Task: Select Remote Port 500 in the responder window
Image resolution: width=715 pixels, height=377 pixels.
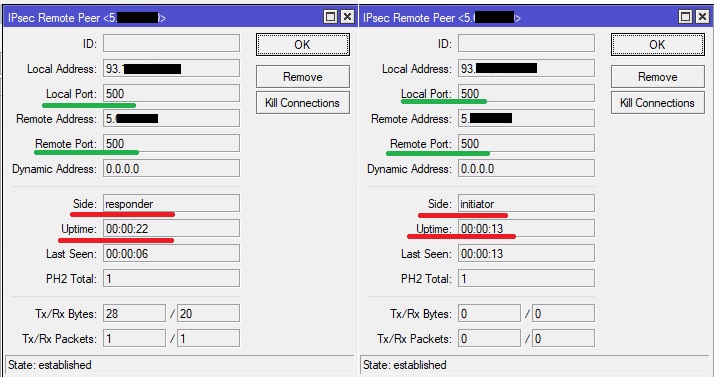Action: coord(171,143)
